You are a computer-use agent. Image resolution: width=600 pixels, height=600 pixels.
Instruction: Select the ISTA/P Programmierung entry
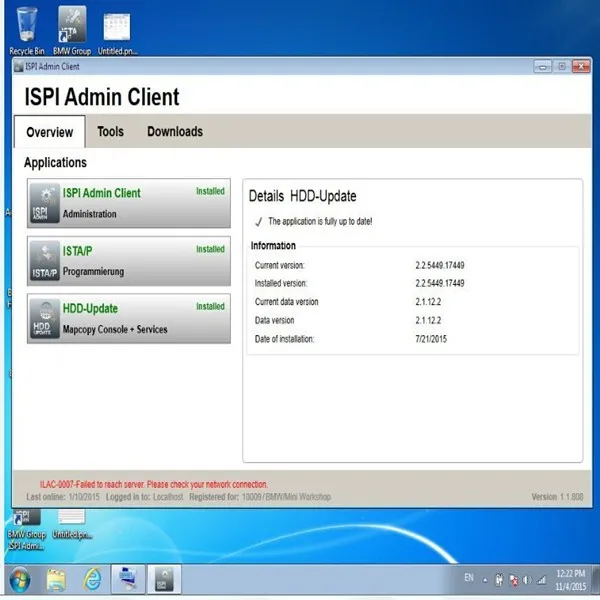[129, 261]
